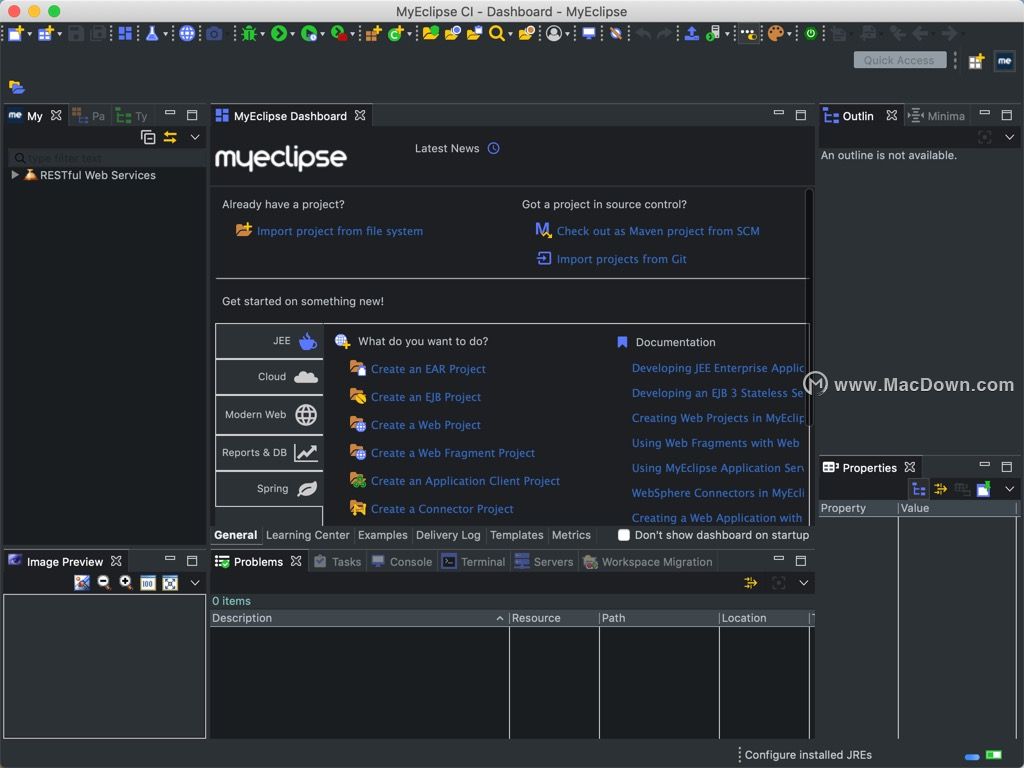
Task: Click Import project from file system link
Action: pos(340,231)
